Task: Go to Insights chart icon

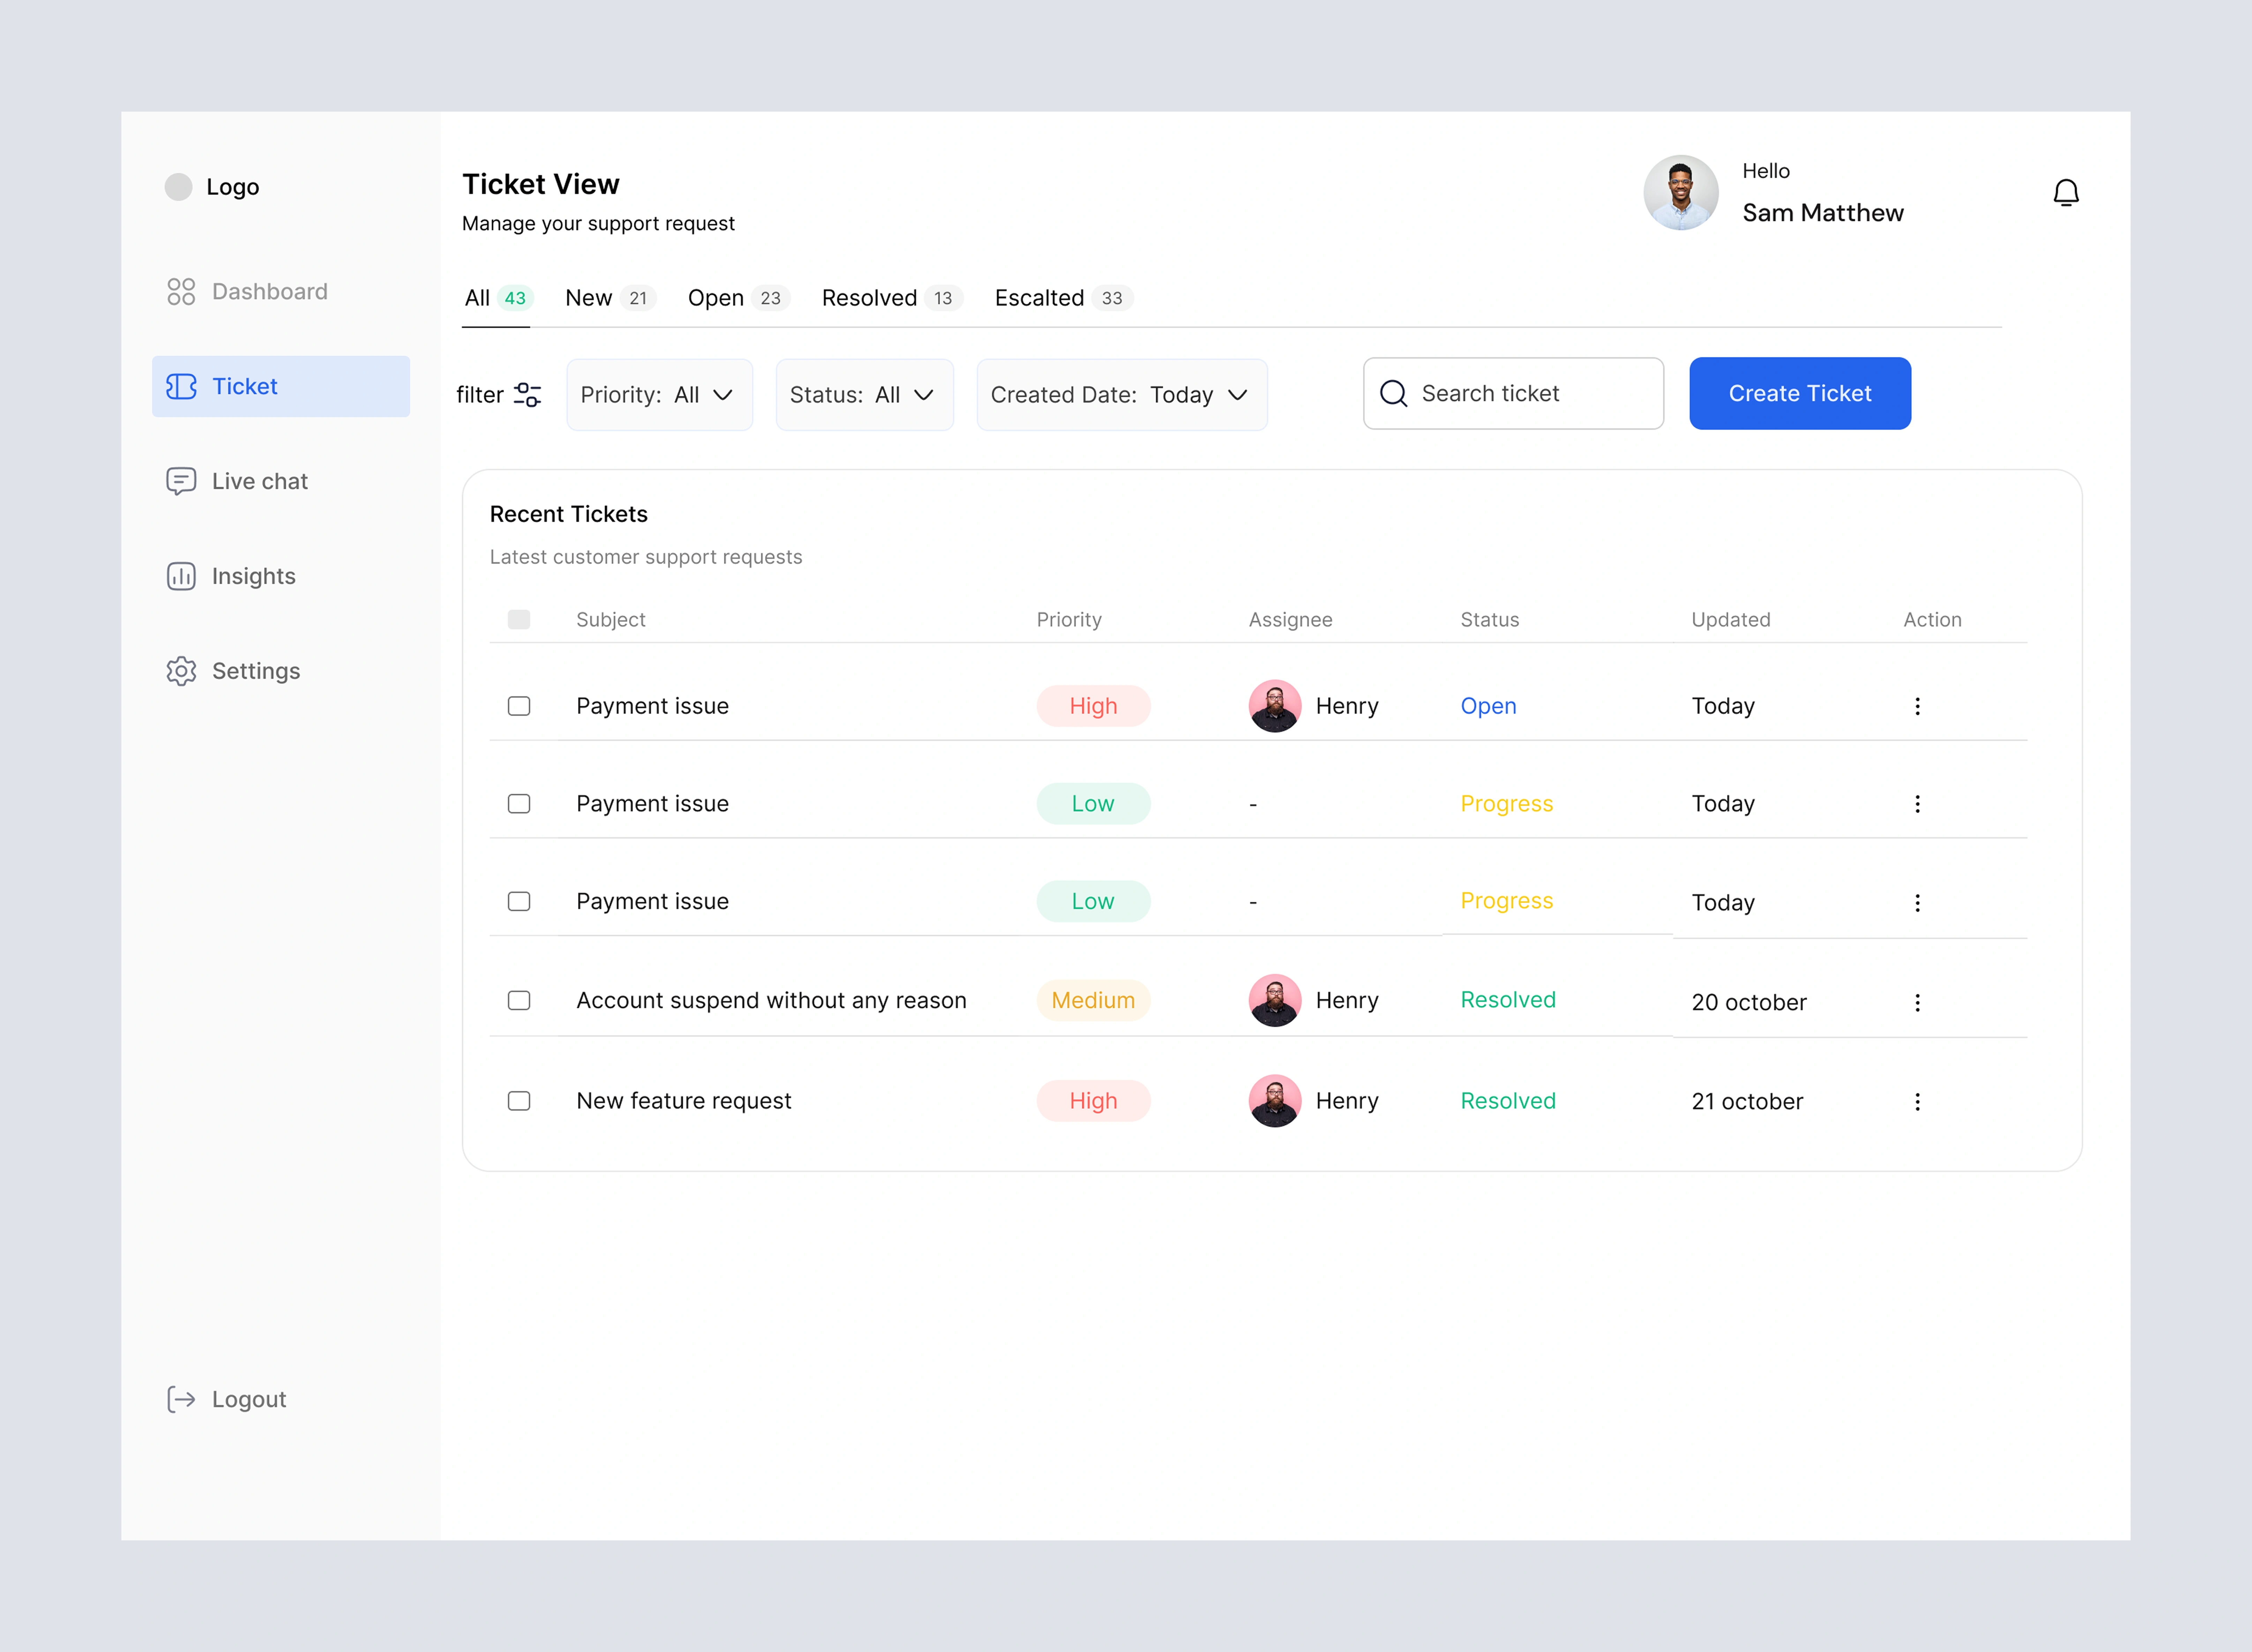Action: [181, 576]
